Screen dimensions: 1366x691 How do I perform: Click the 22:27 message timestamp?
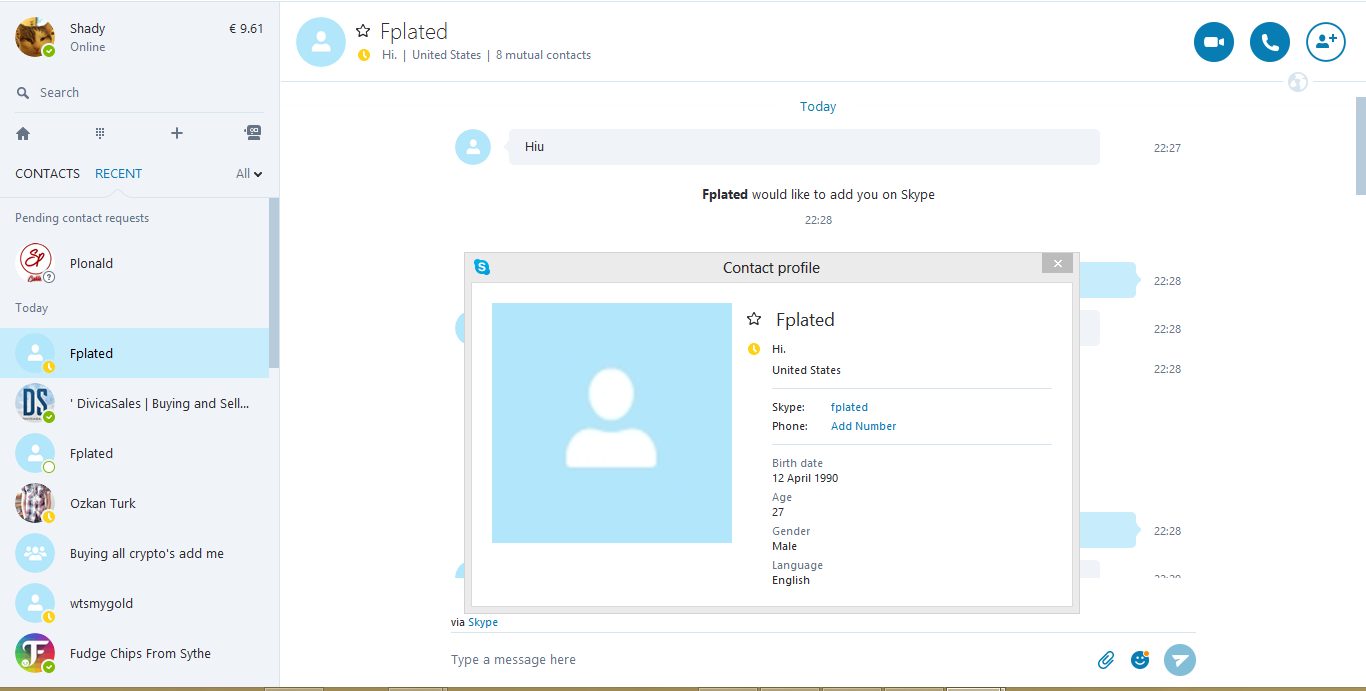point(1167,148)
